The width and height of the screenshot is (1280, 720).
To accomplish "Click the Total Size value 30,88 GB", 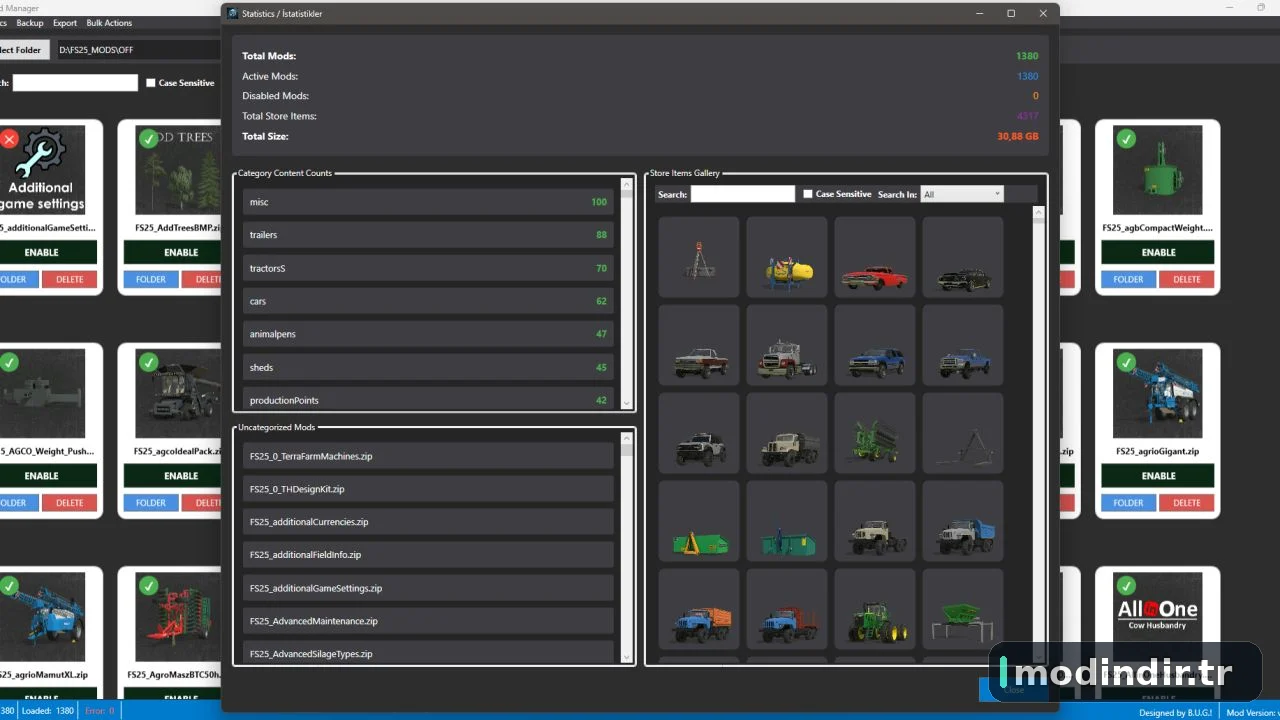I will [x=1017, y=136].
